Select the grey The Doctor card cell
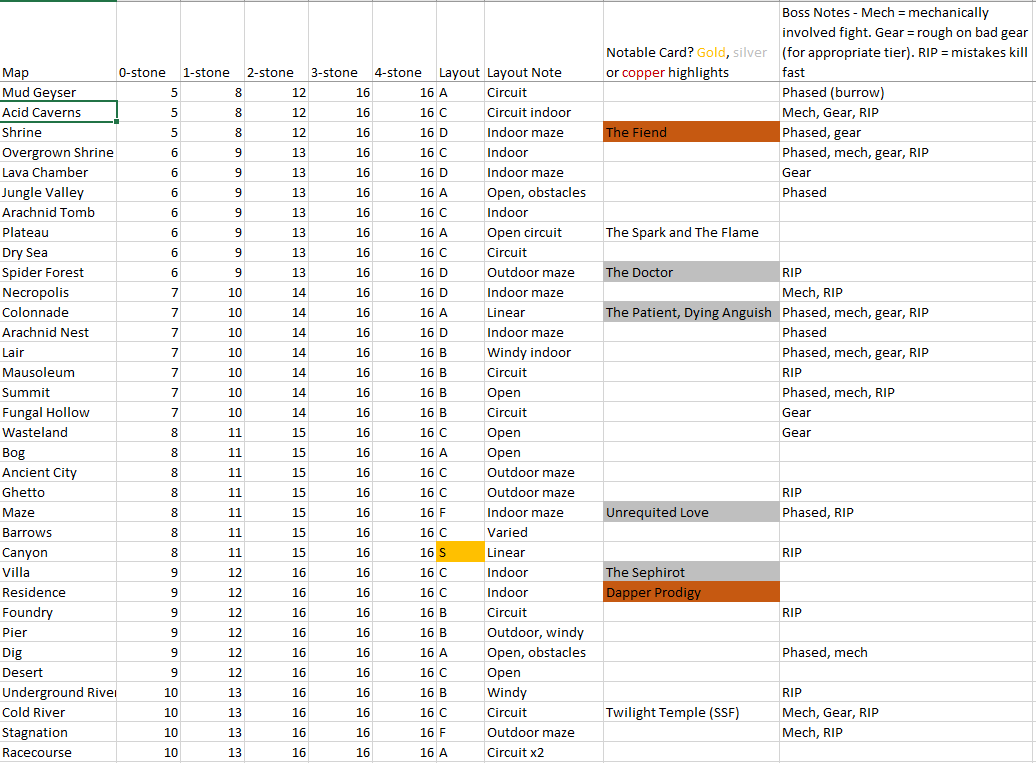The image size is (1036, 763). click(x=691, y=272)
